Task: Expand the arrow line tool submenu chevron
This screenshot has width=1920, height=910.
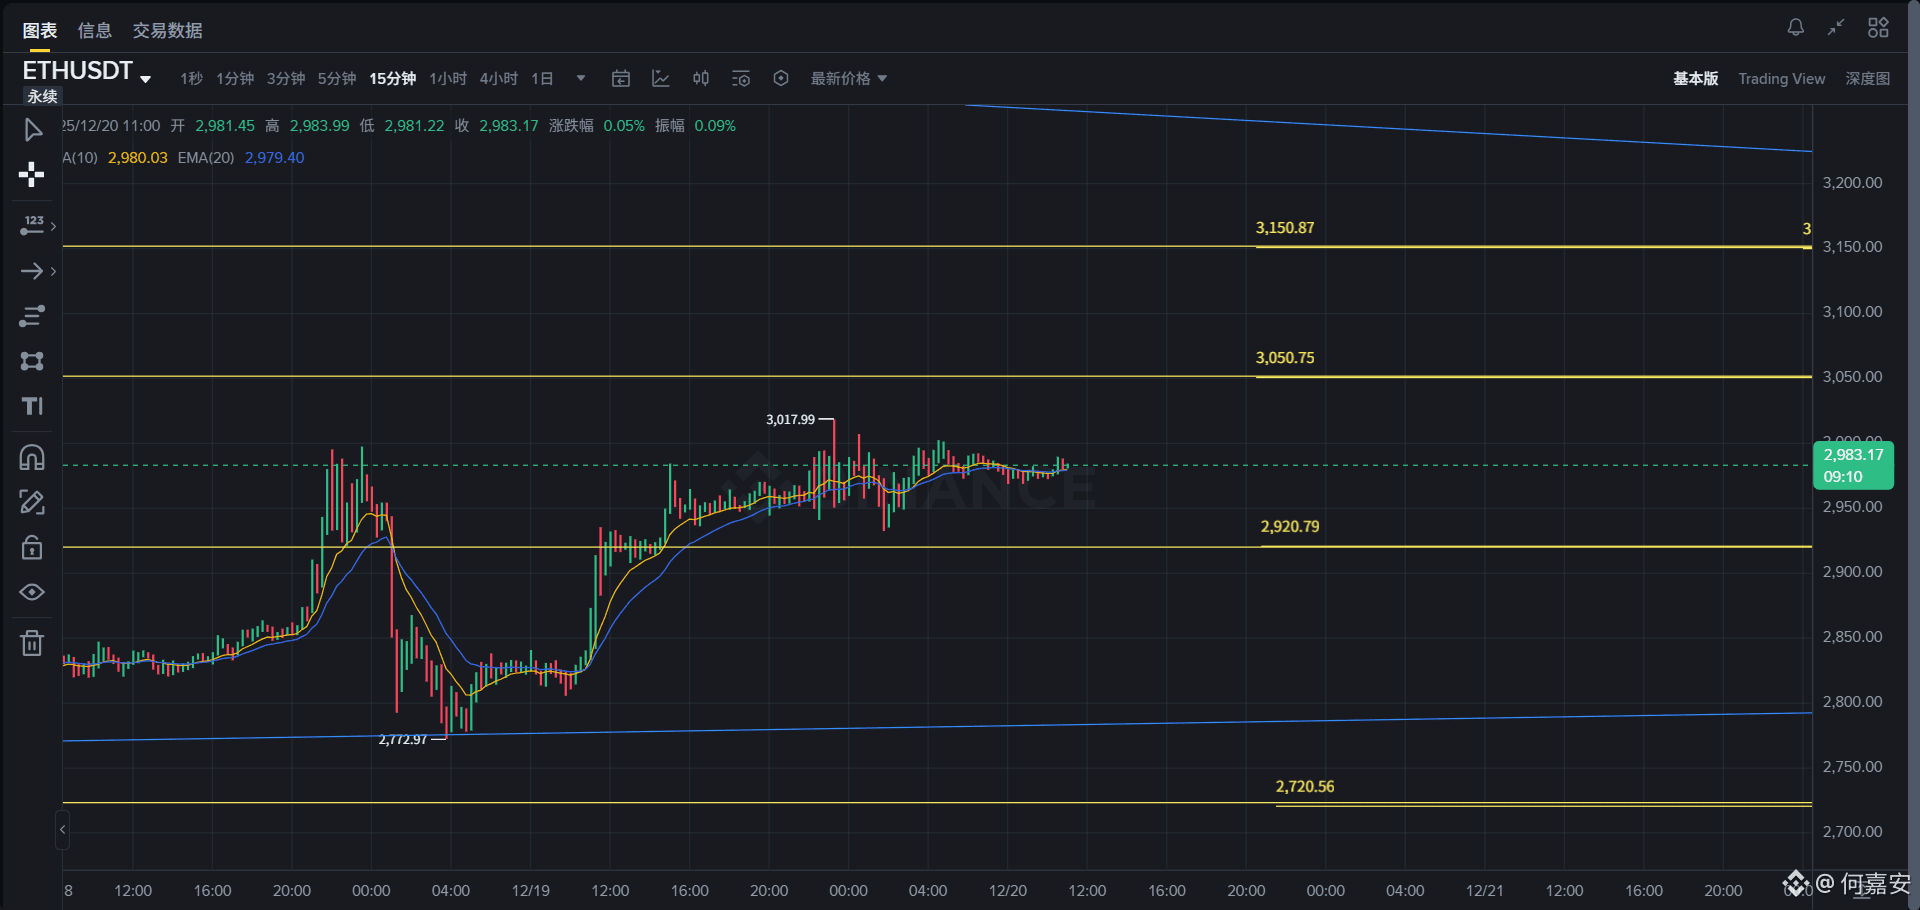Action: pos(53,271)
